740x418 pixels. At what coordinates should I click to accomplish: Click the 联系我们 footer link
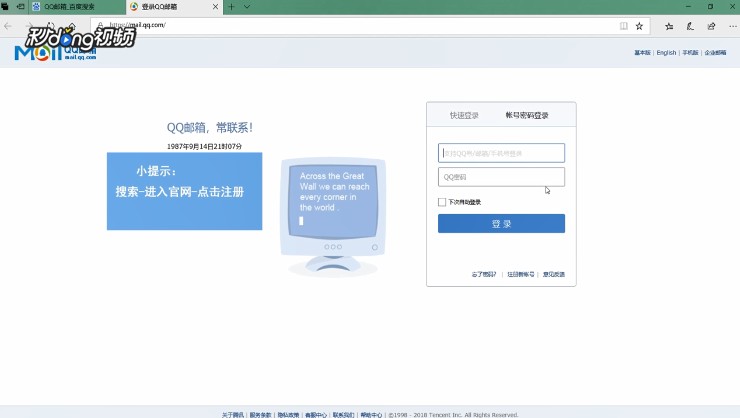343,415
